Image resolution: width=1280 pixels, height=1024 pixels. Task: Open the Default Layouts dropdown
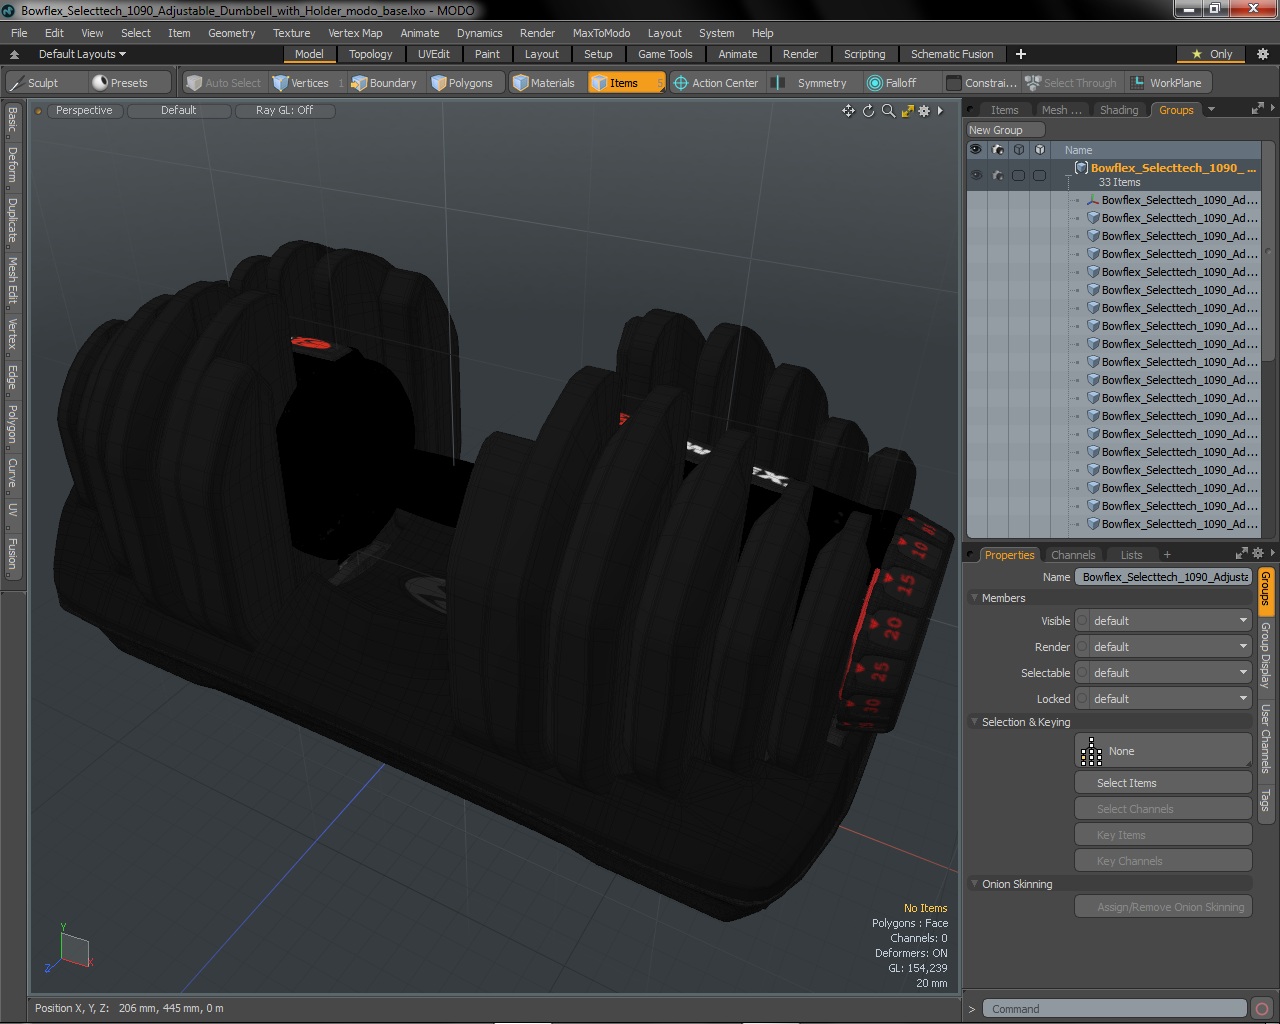[82, 54]
